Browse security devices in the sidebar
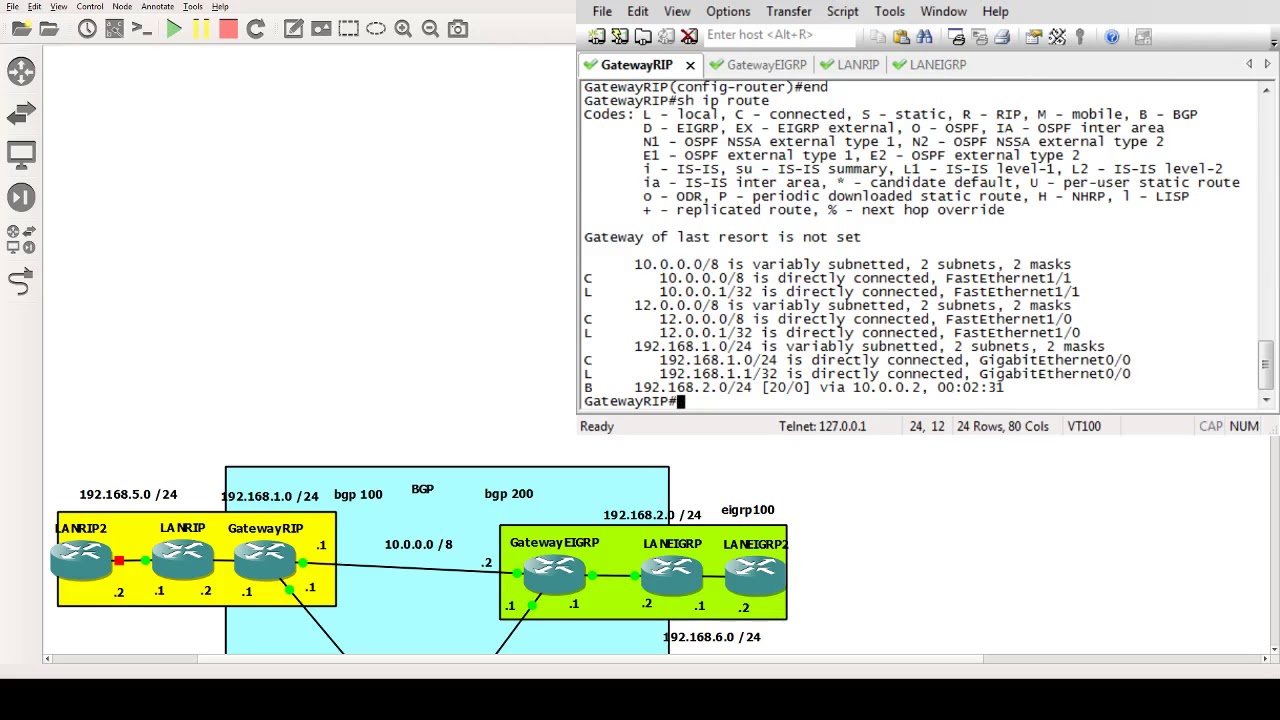The image size is (1280, 720). click(x=21, y=197)
